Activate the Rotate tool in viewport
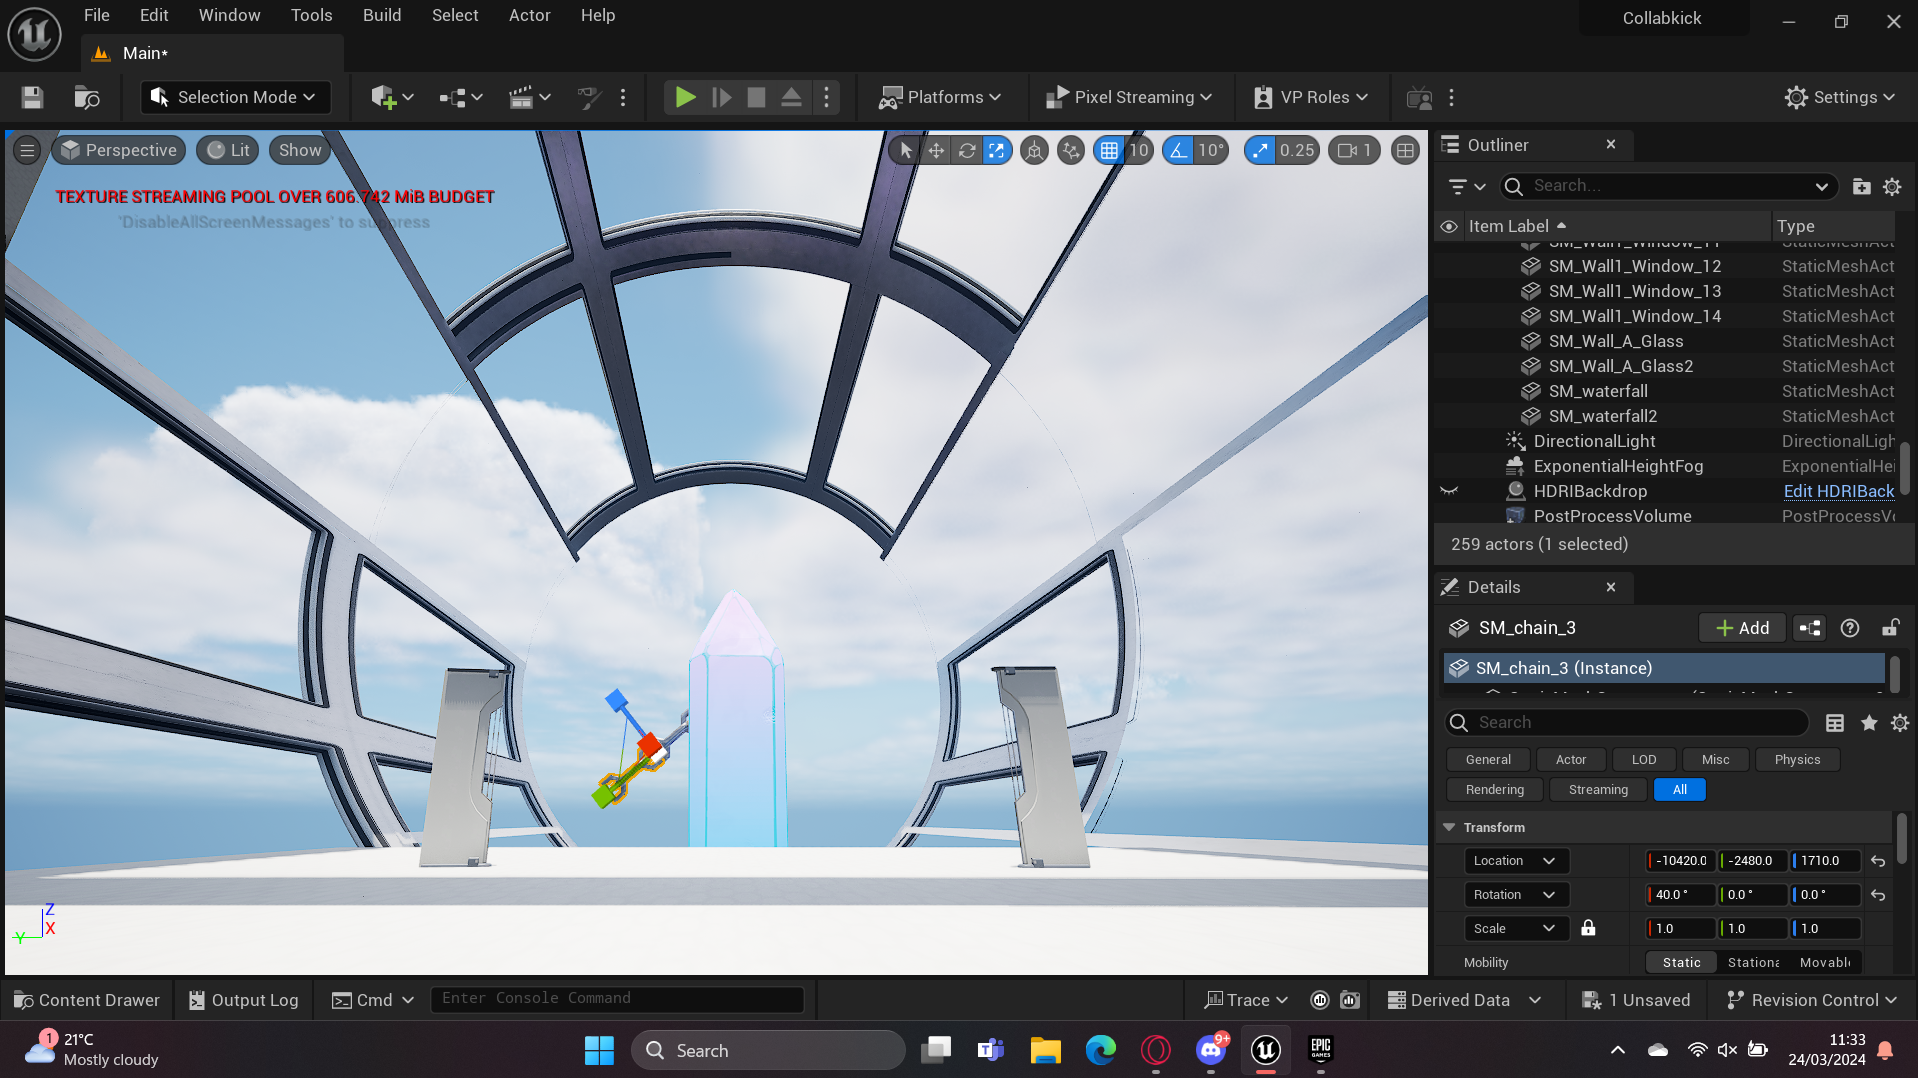This screenshot has height=1078, width=1918. click(x=967, y=150)
